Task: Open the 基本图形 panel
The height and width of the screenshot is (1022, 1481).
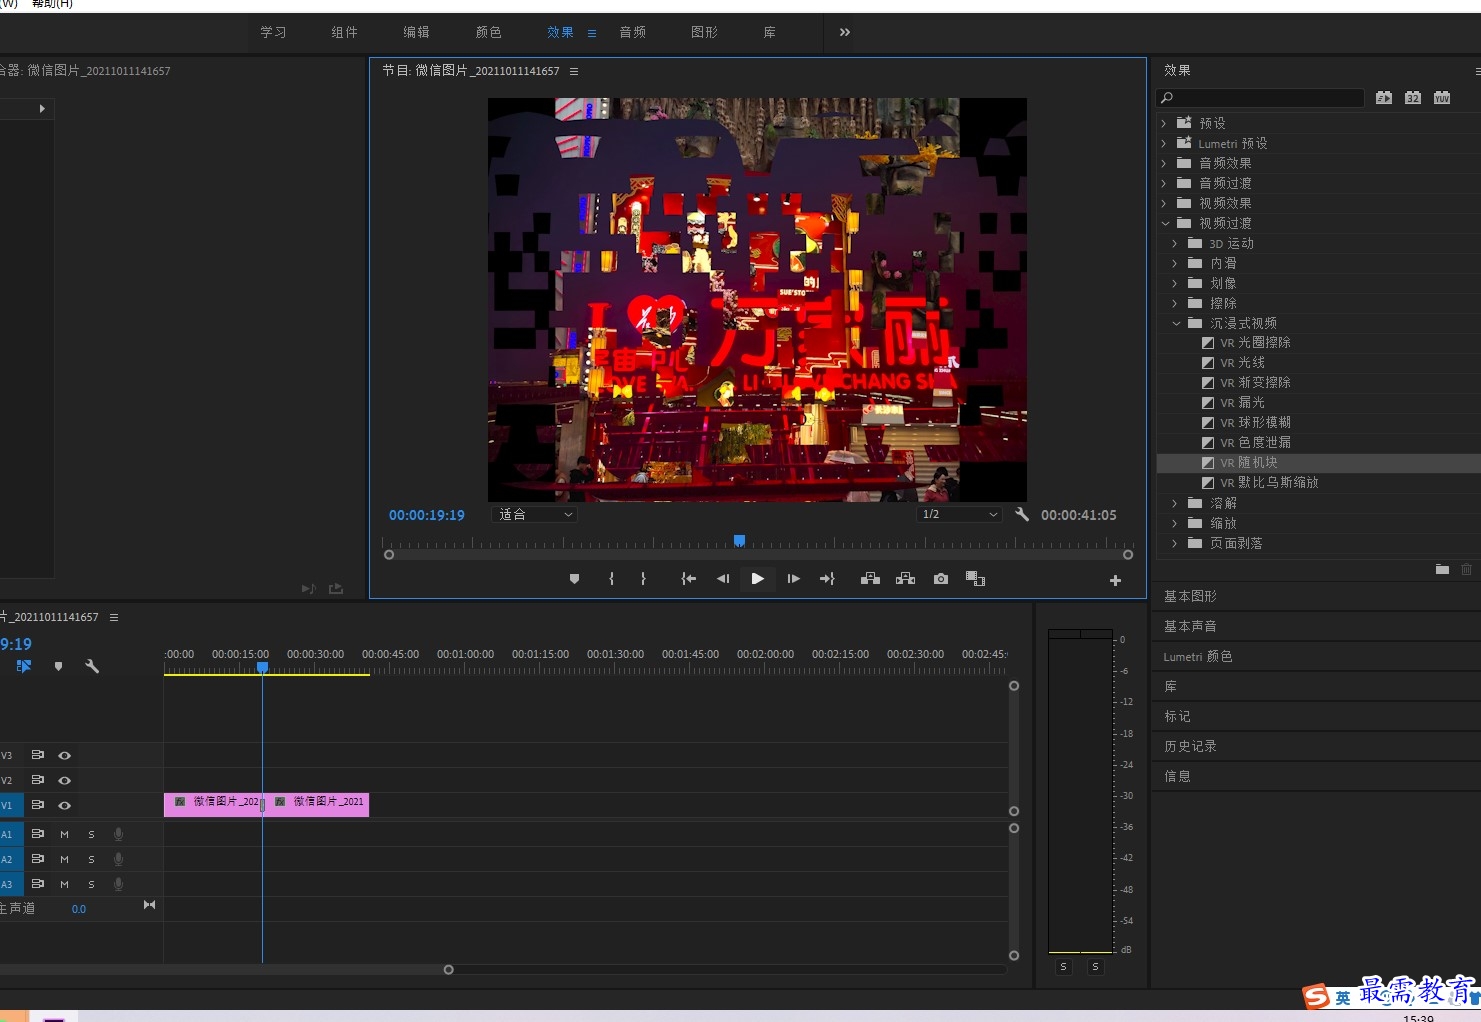Action: tap(1190, 596)
